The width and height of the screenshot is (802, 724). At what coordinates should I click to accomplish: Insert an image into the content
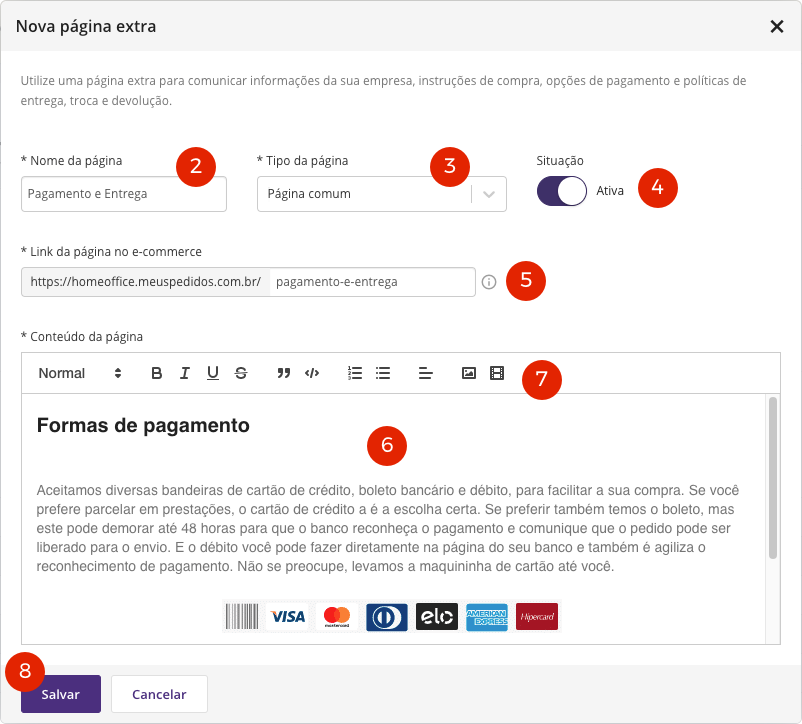point(469,373)
